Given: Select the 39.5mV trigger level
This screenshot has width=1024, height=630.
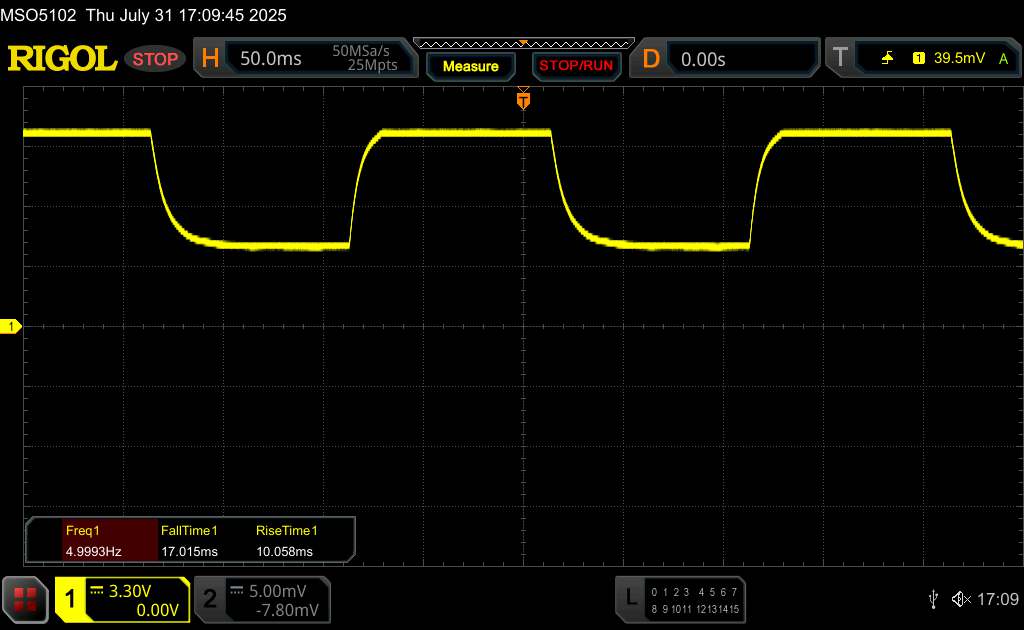Looking at the screenshot, I should (959, 58).
